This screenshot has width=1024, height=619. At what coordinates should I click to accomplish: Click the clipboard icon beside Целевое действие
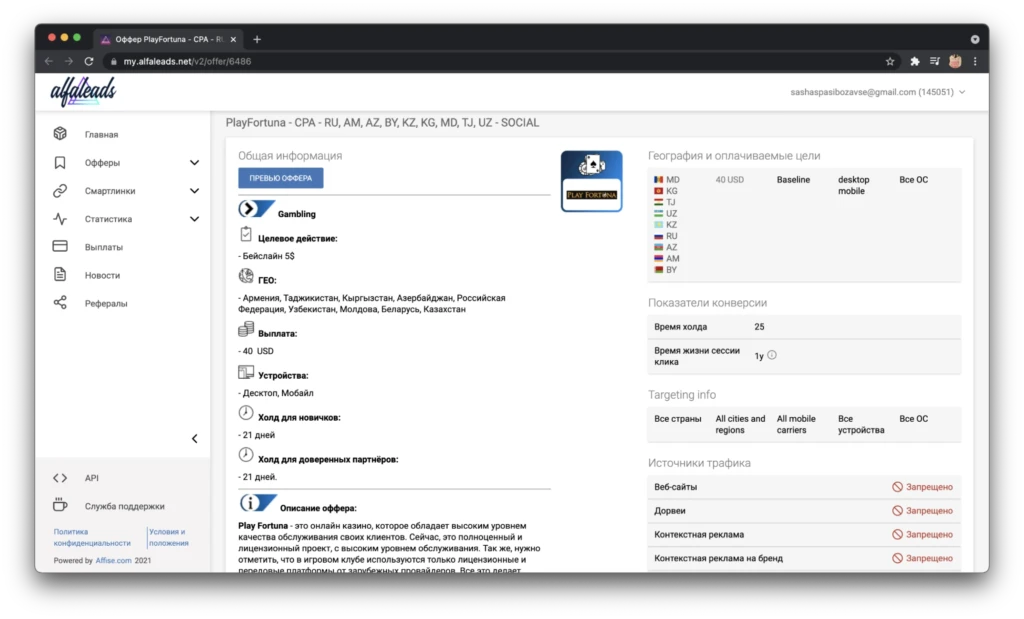click(x=246, y=234)
